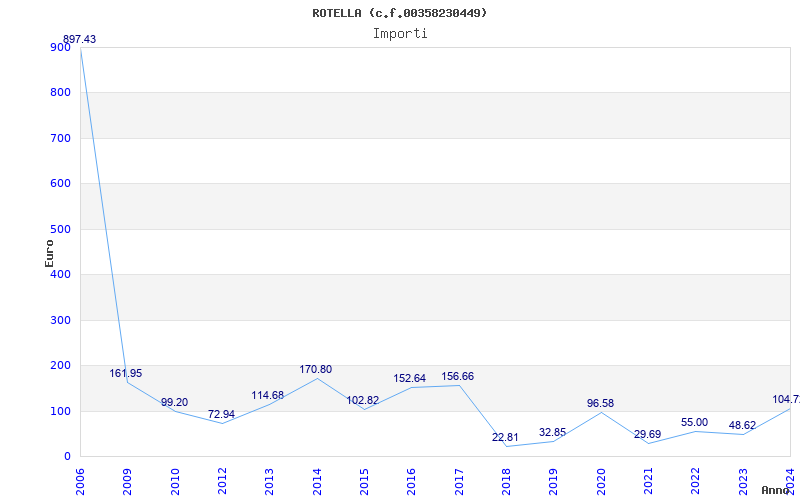Image resolution: width=800 pixels, height=500 pixels.
Task: Click the 2012 year axis label
Action: 222,481
